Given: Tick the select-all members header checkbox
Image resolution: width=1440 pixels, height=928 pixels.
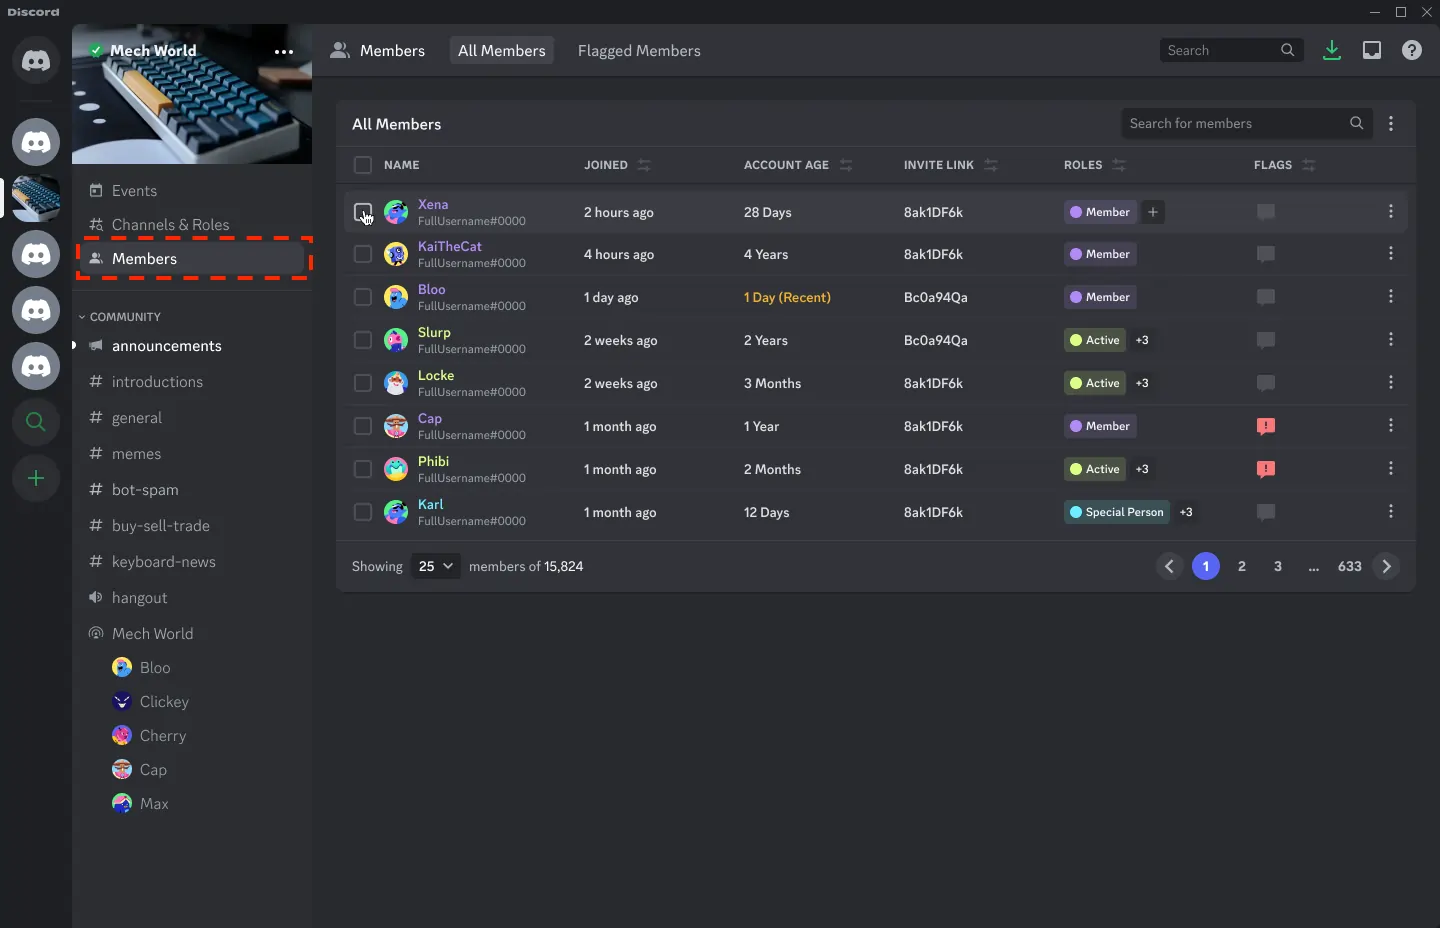Looking at the screenshot, I should [x=363, y=165].
